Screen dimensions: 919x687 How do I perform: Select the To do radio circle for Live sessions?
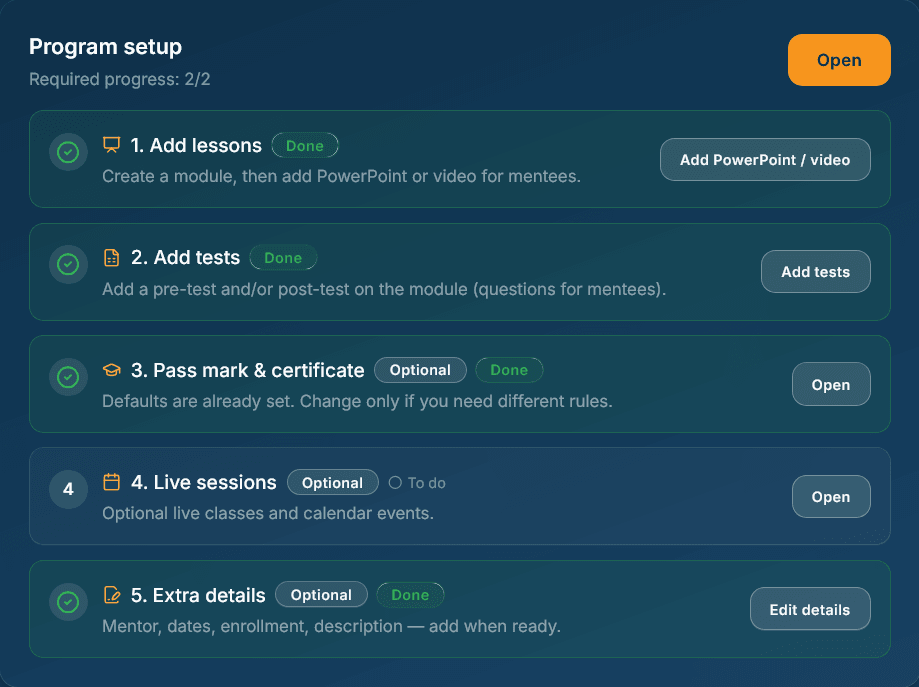click(x=395, y=482)
